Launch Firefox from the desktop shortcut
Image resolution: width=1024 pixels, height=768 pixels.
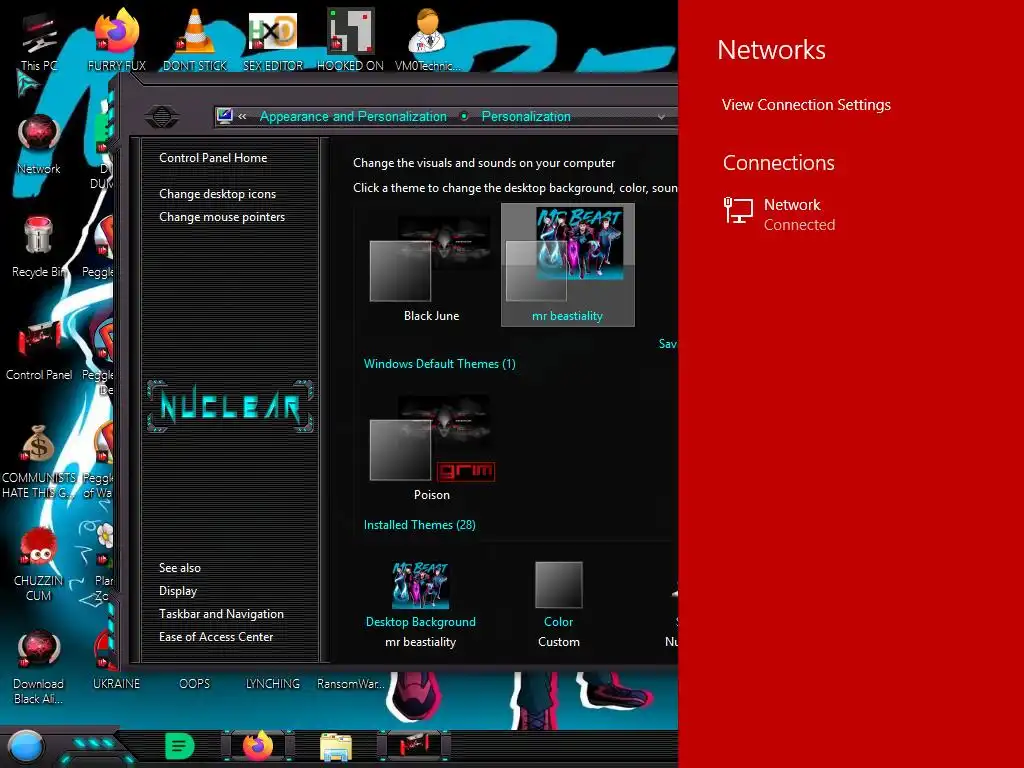[x=117, y=40]
